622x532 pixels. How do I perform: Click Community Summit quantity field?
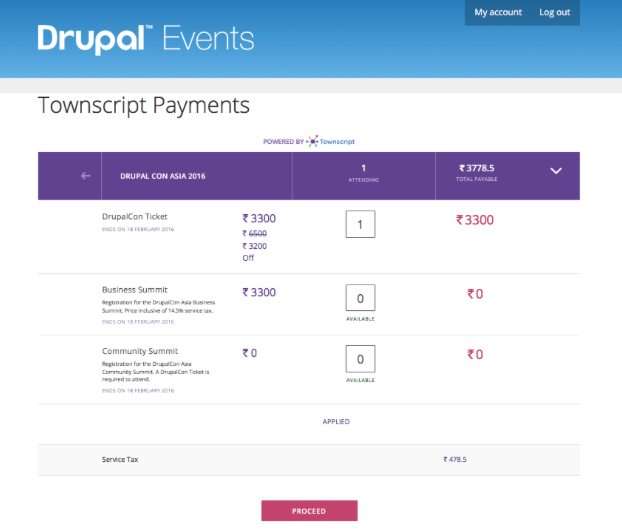pyautogui.click(x=360, y=359)
